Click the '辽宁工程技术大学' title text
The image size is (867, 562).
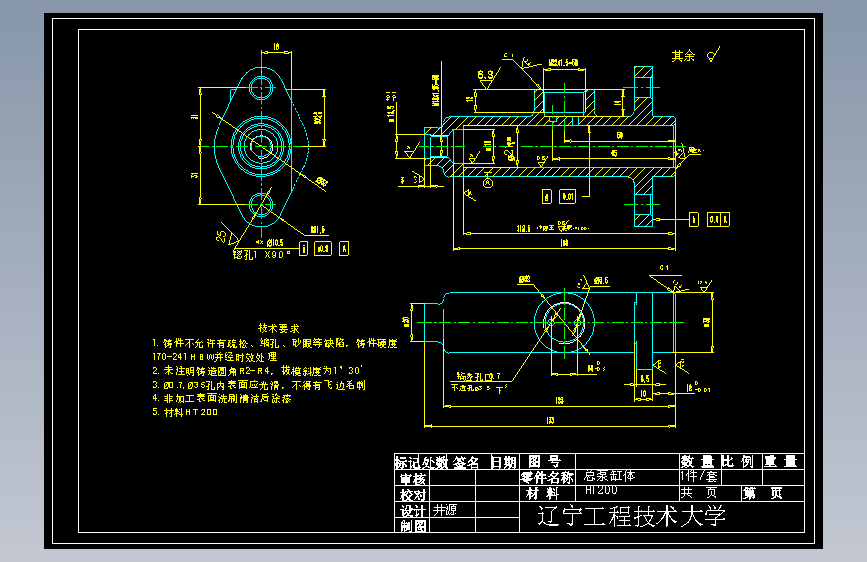631,516
